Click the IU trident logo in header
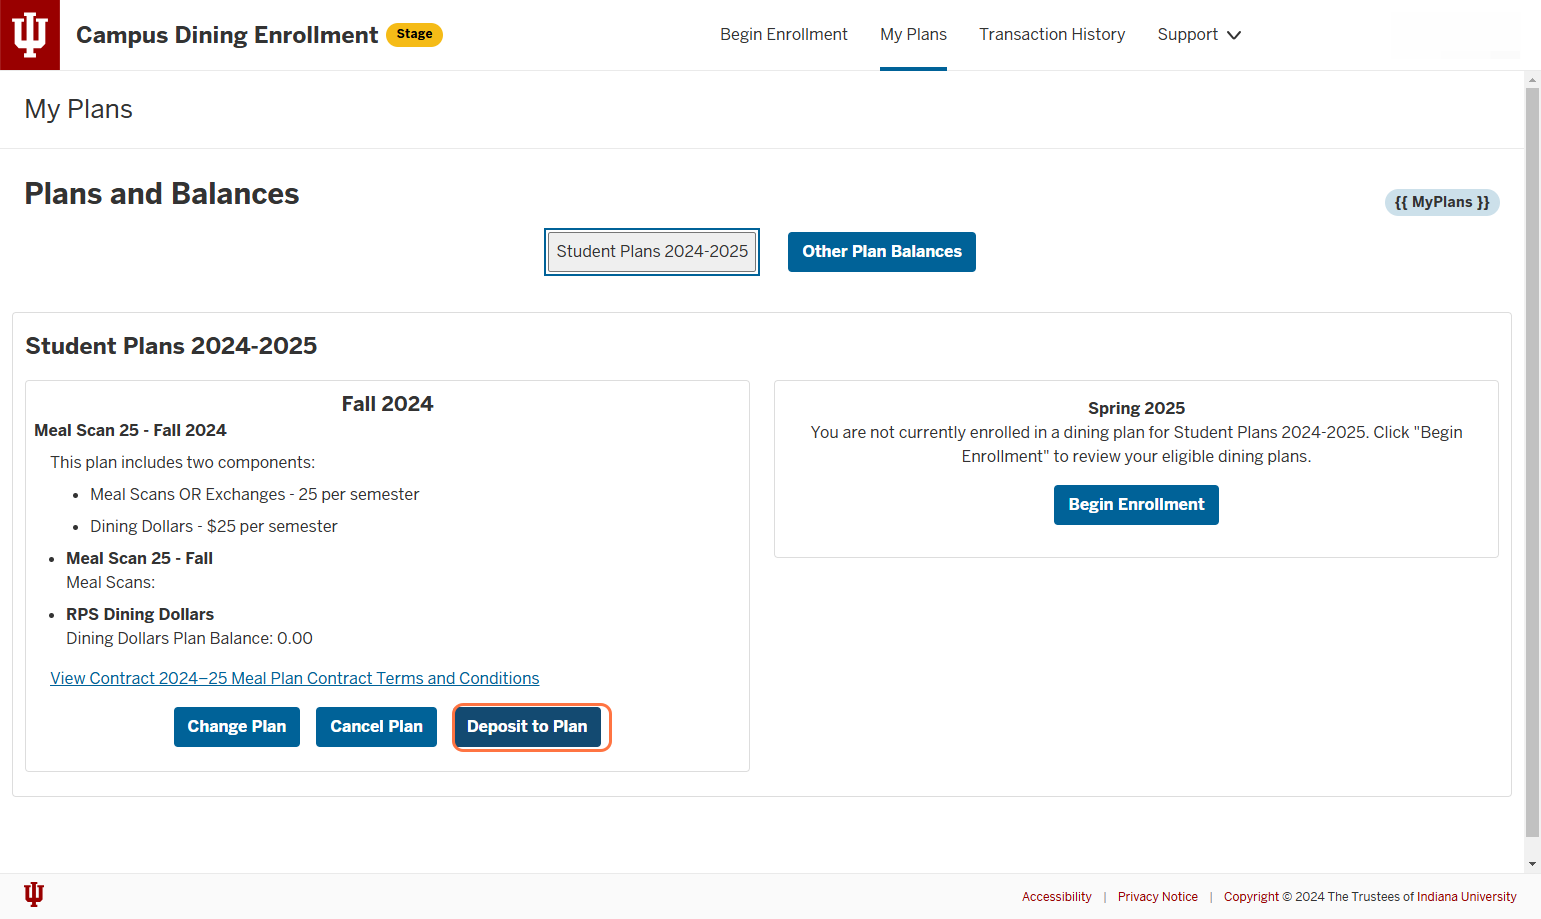This screenshot has width=1541, height=919. 30,35
